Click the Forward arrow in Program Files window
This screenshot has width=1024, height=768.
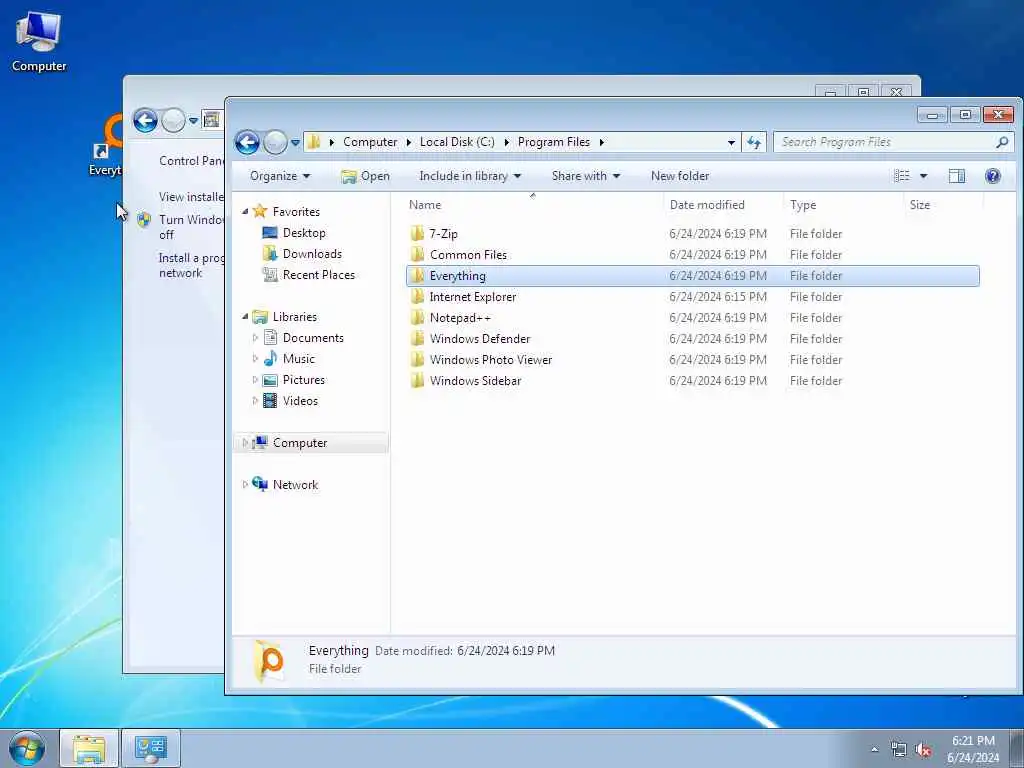coord(275,142)
